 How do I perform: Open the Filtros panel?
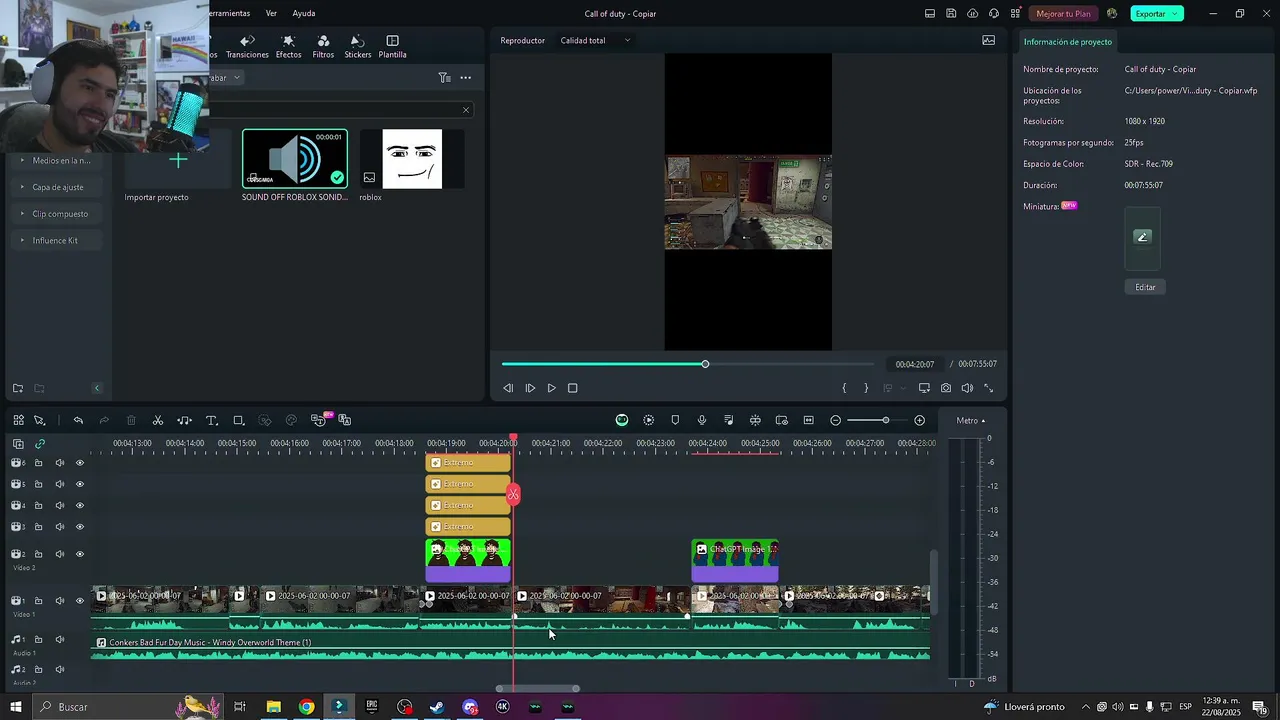pyautogui.click(x=323, y=46)
